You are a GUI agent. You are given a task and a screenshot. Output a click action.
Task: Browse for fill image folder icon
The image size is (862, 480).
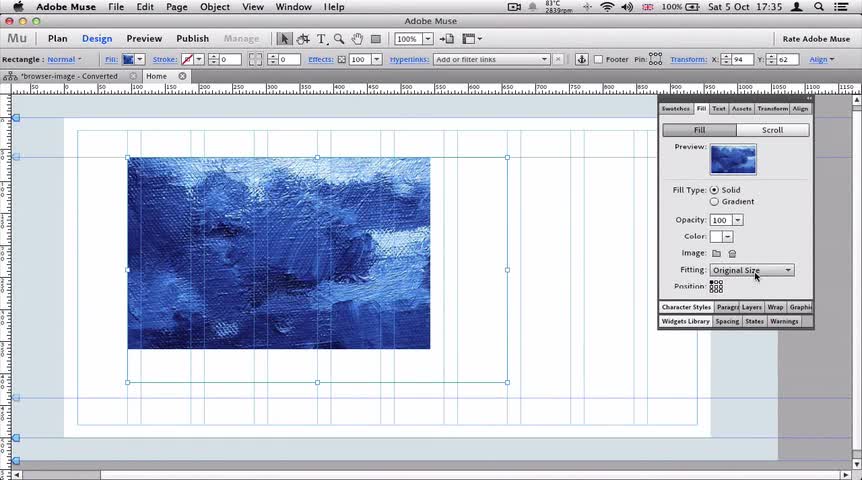716,253
